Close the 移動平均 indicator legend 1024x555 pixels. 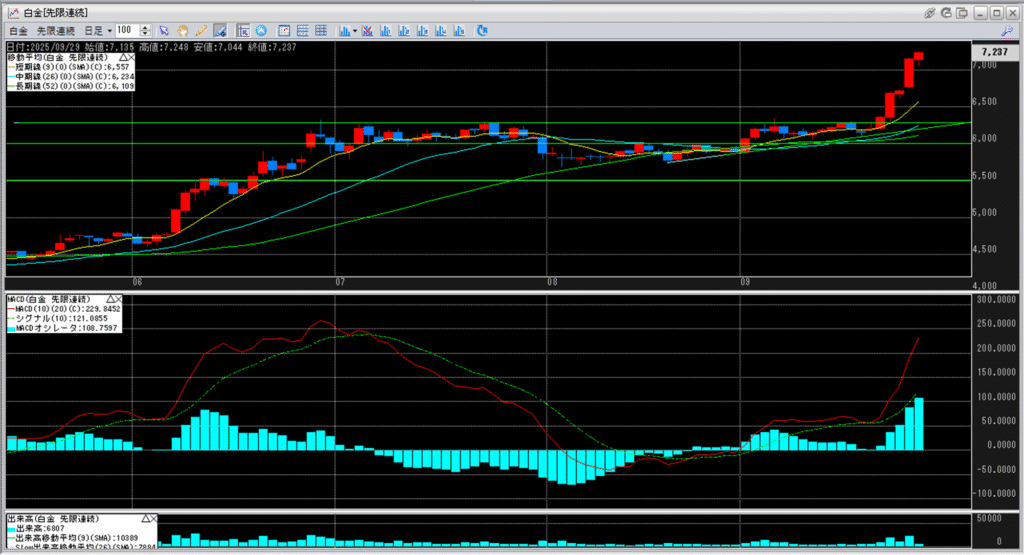(133, 59)
